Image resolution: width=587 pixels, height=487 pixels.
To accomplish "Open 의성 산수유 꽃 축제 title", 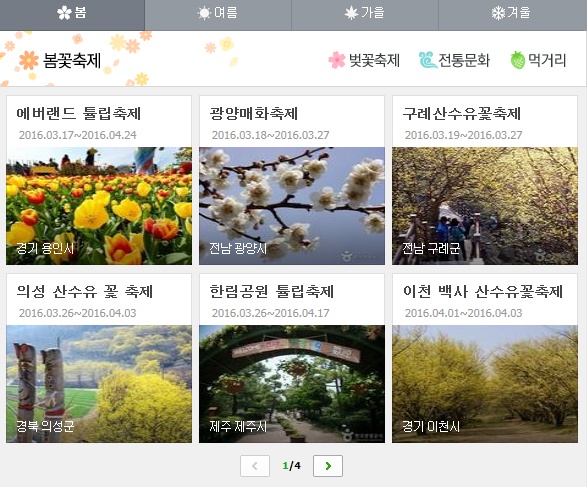I will [85, 292].
